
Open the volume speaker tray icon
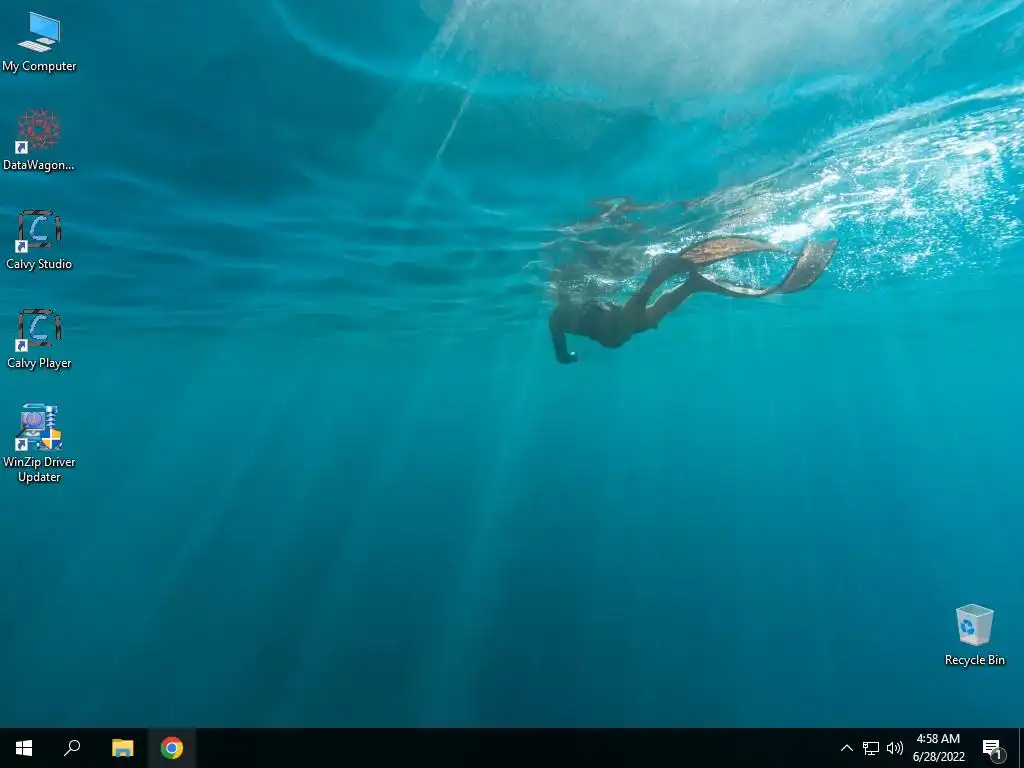tap(895, 748)
